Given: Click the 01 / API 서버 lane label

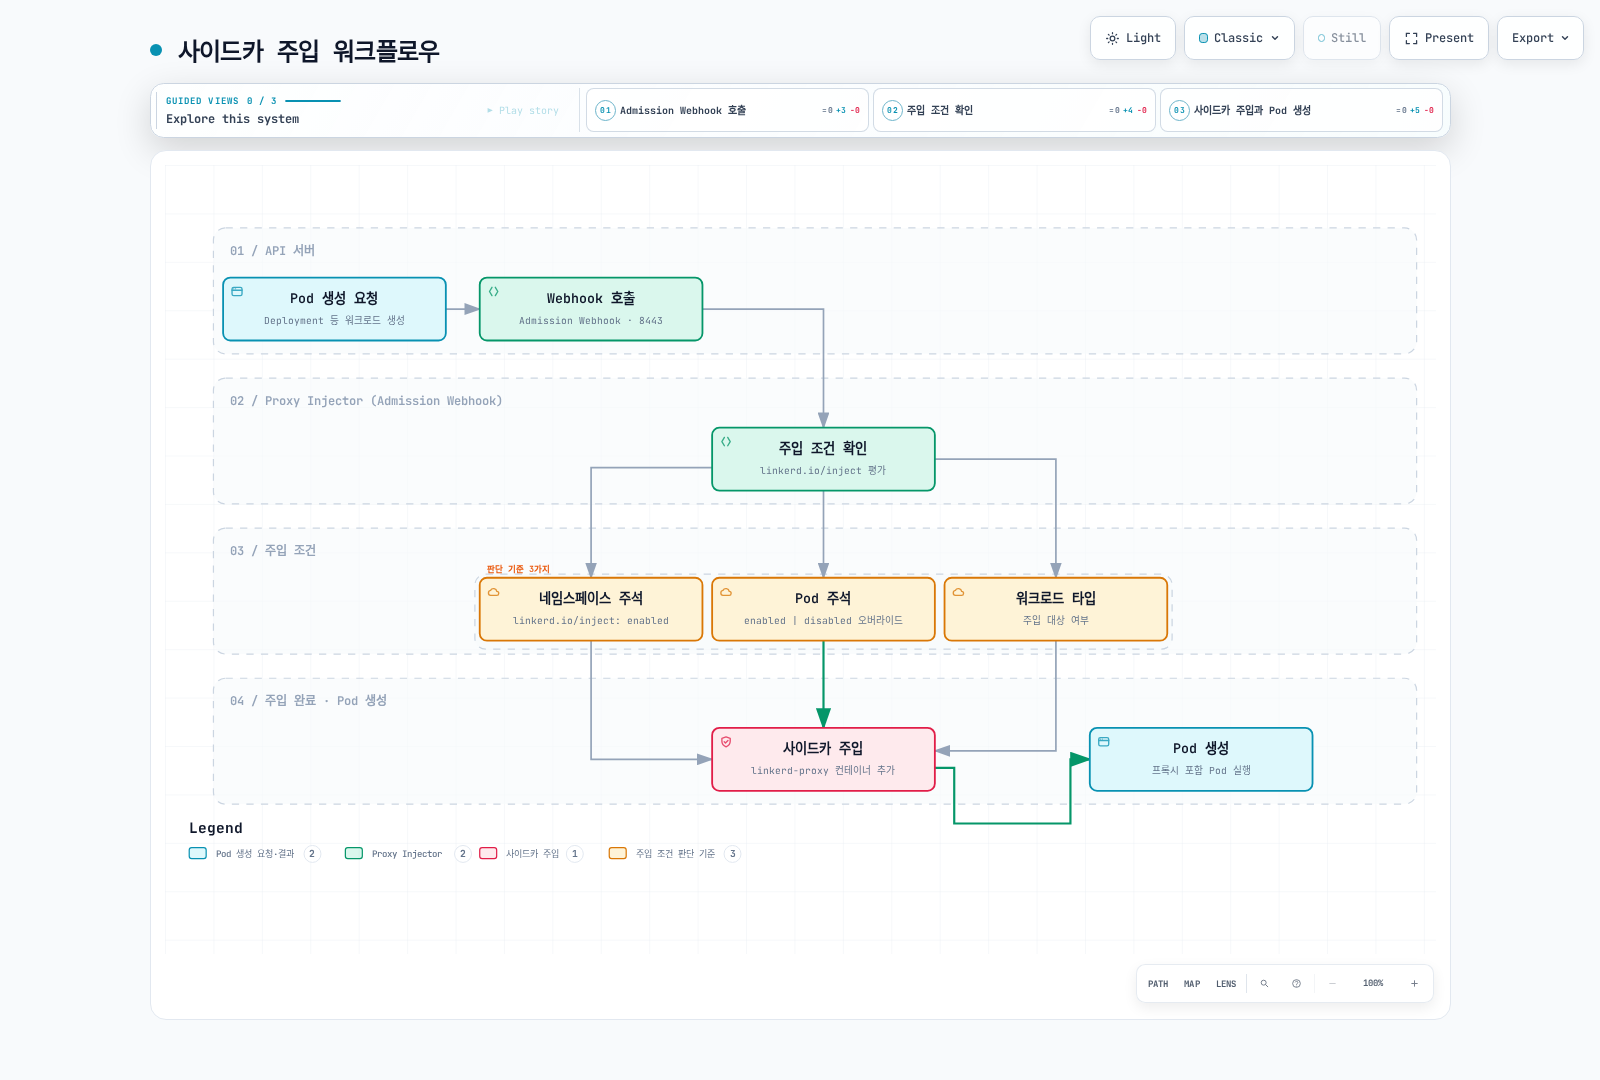Looking at the screenshot, I should point(272,251).
